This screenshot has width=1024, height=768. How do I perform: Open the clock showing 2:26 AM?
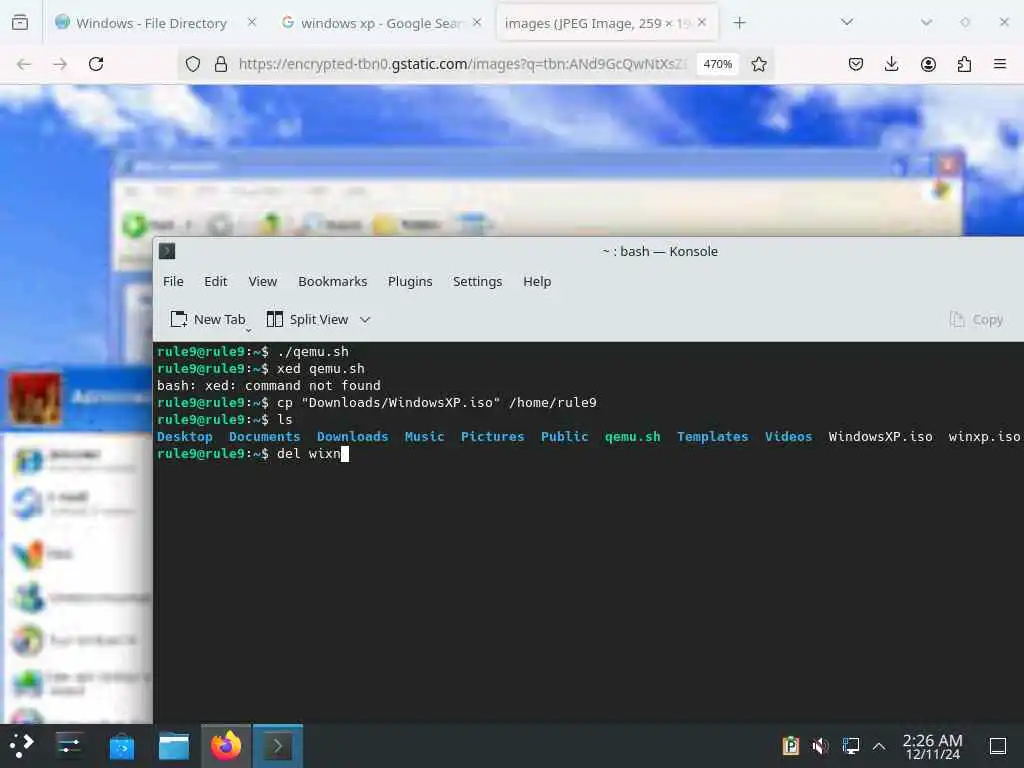[932, 746]
